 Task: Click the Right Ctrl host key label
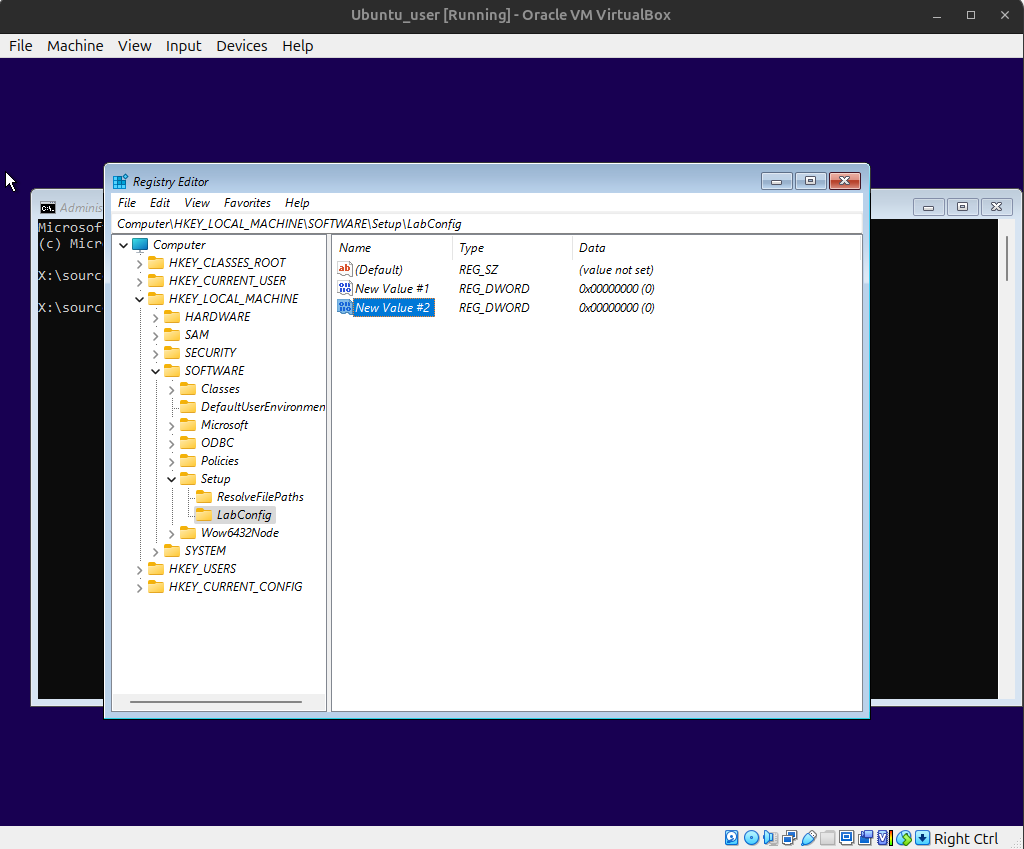coord(966,839)
